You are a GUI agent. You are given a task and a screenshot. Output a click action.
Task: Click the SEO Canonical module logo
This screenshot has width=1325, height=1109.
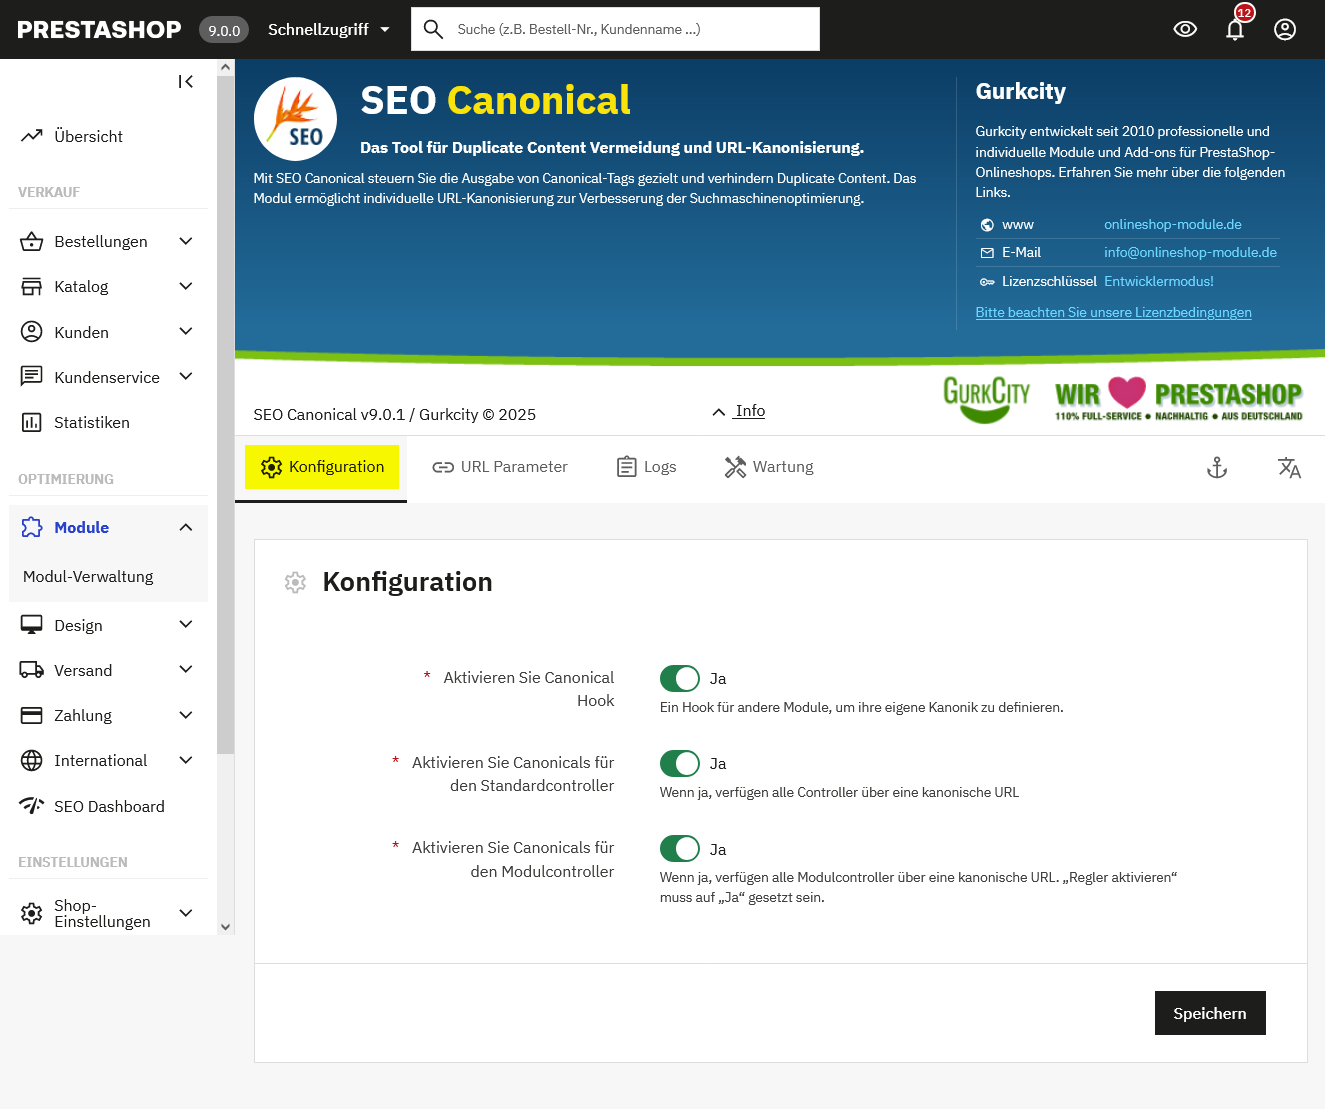coord(295,119)
